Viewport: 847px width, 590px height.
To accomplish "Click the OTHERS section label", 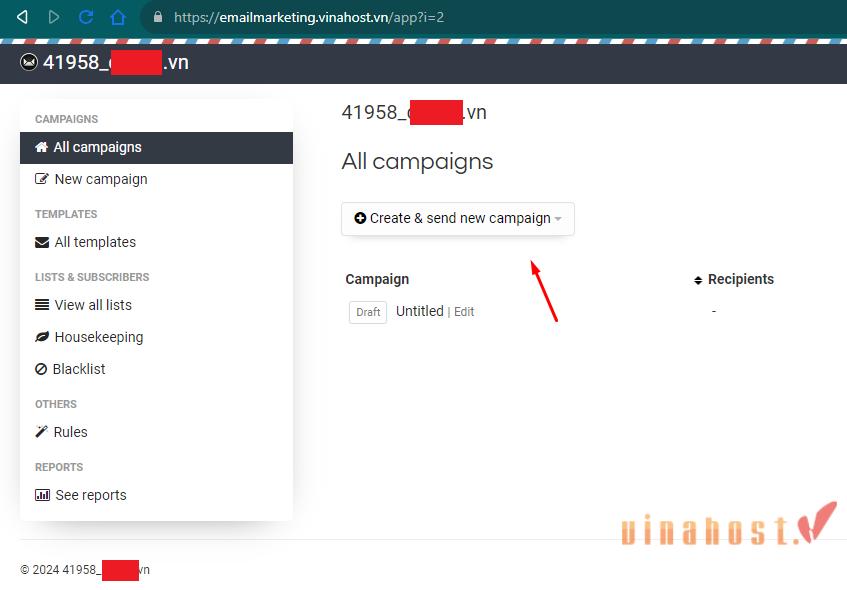I will tap(56, 404).
